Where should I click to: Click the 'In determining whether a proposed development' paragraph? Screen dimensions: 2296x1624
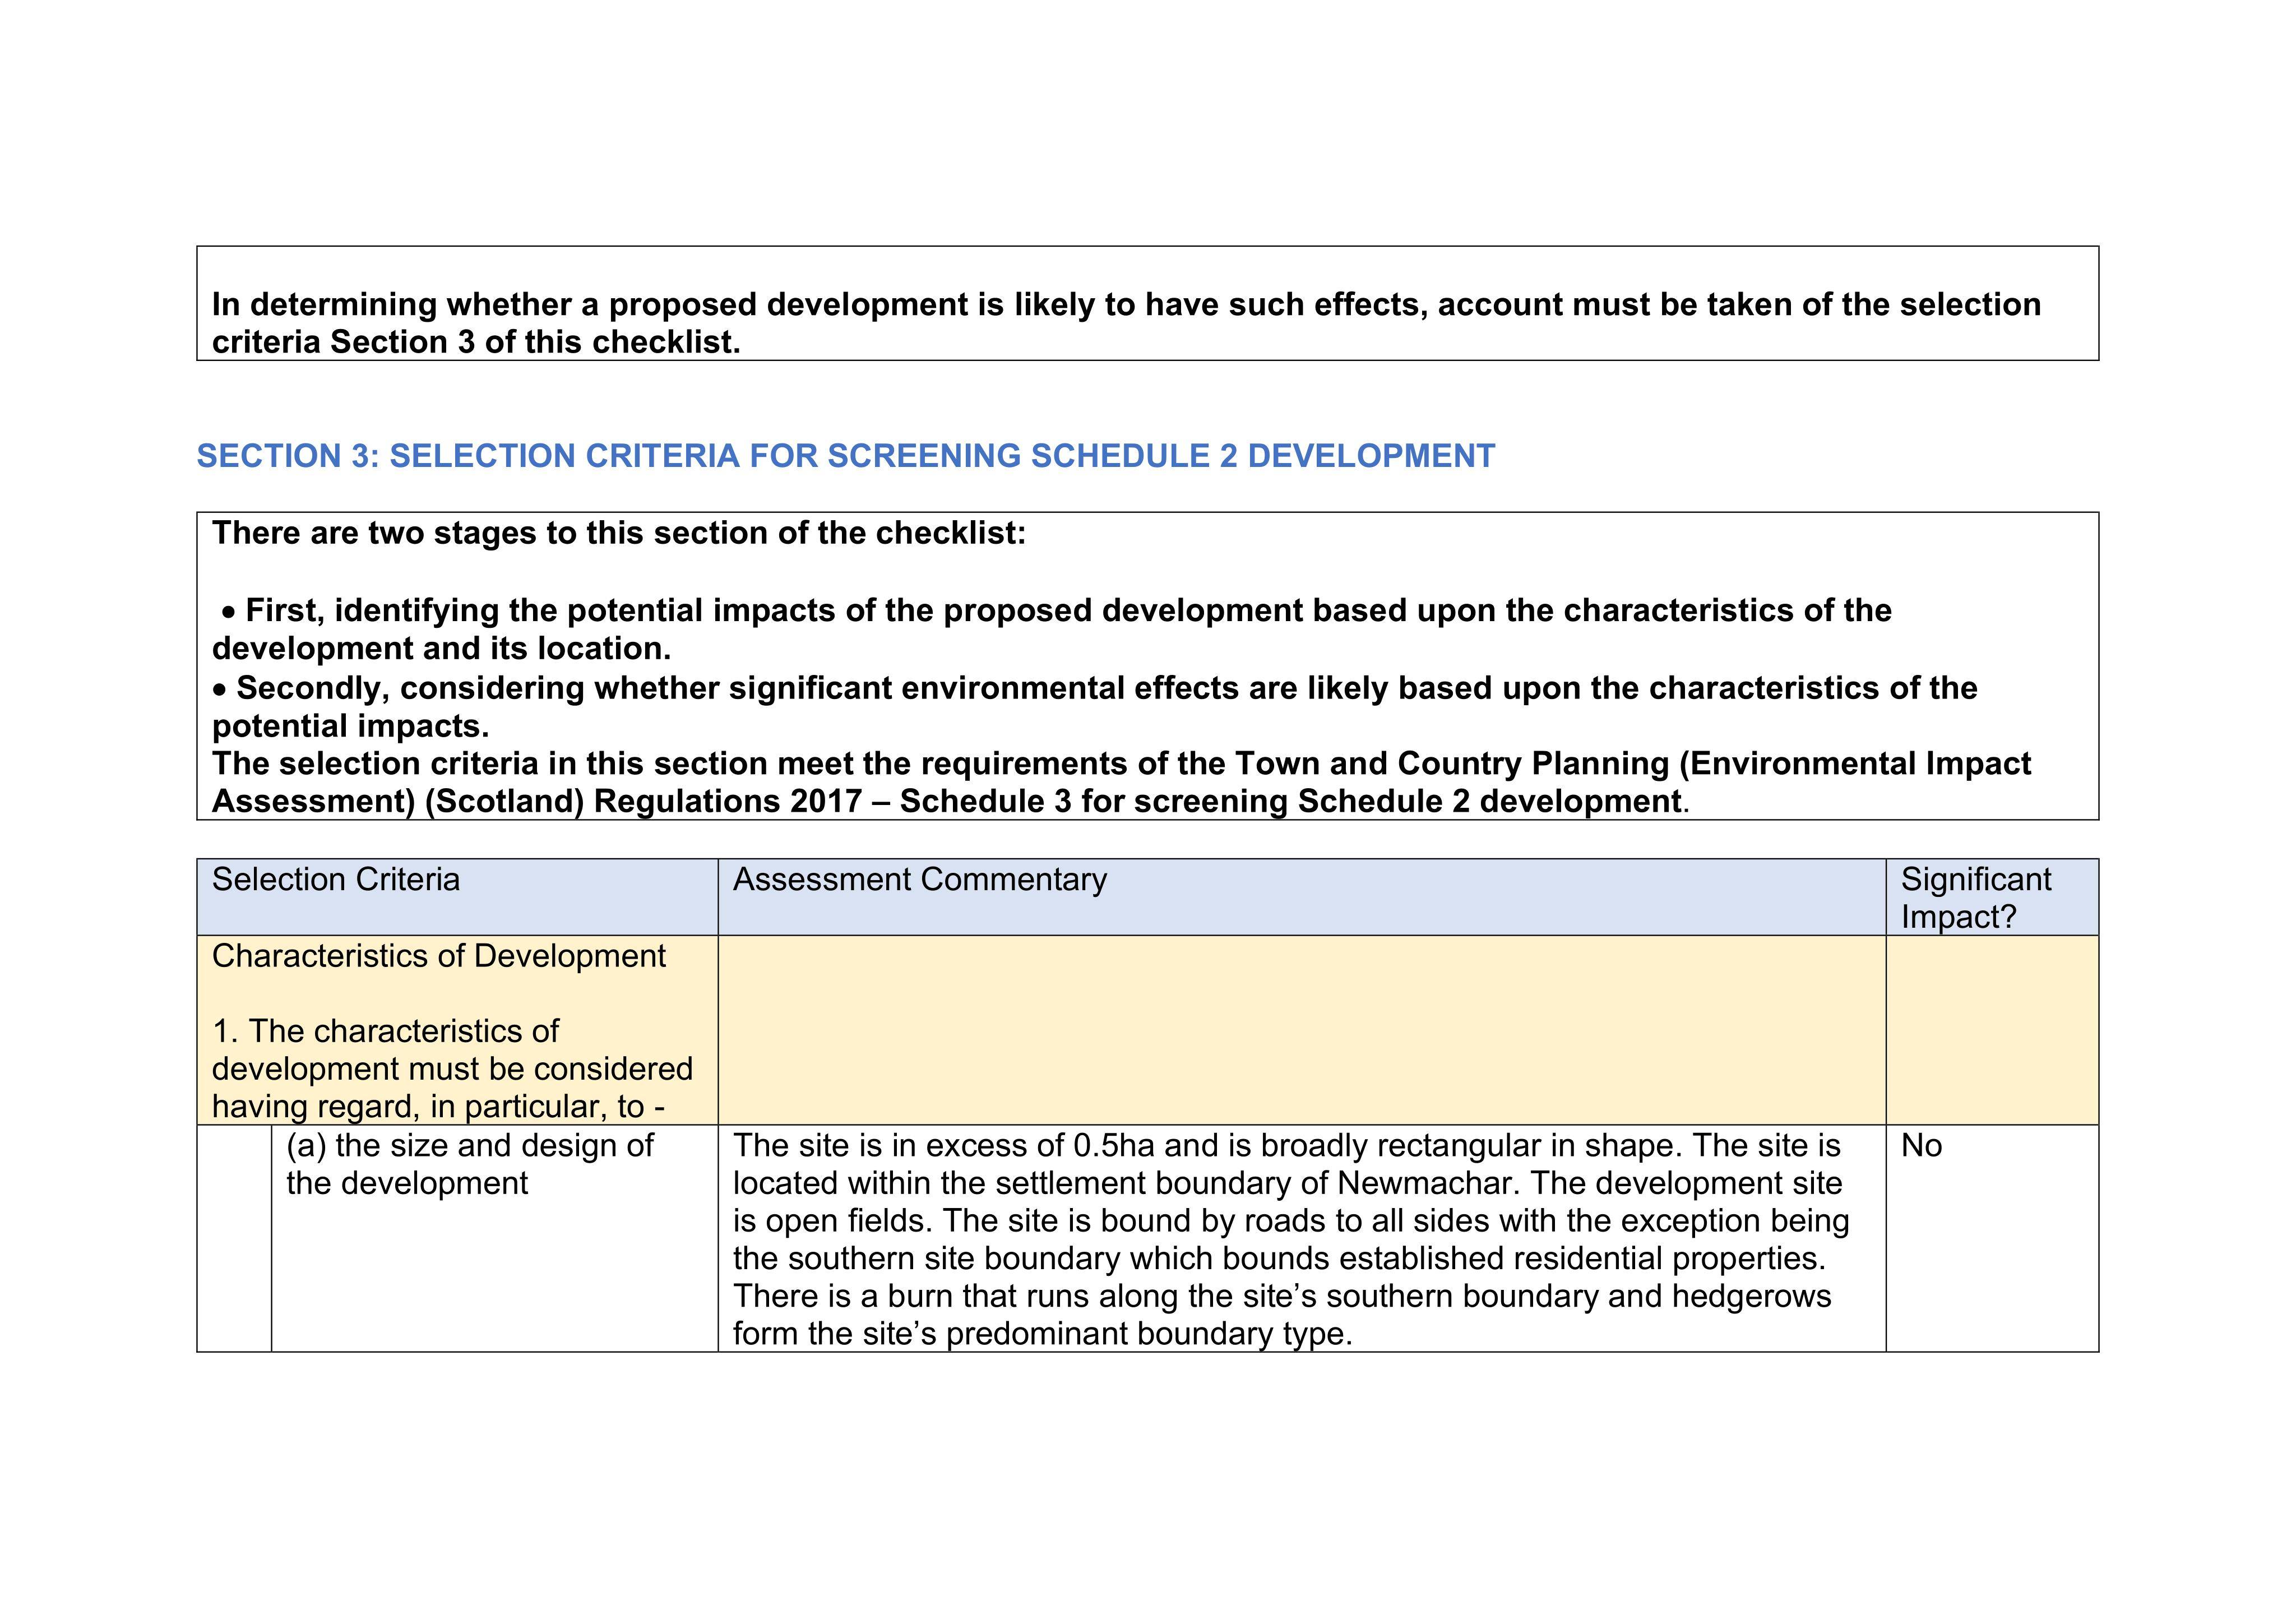click(1126, 323)
